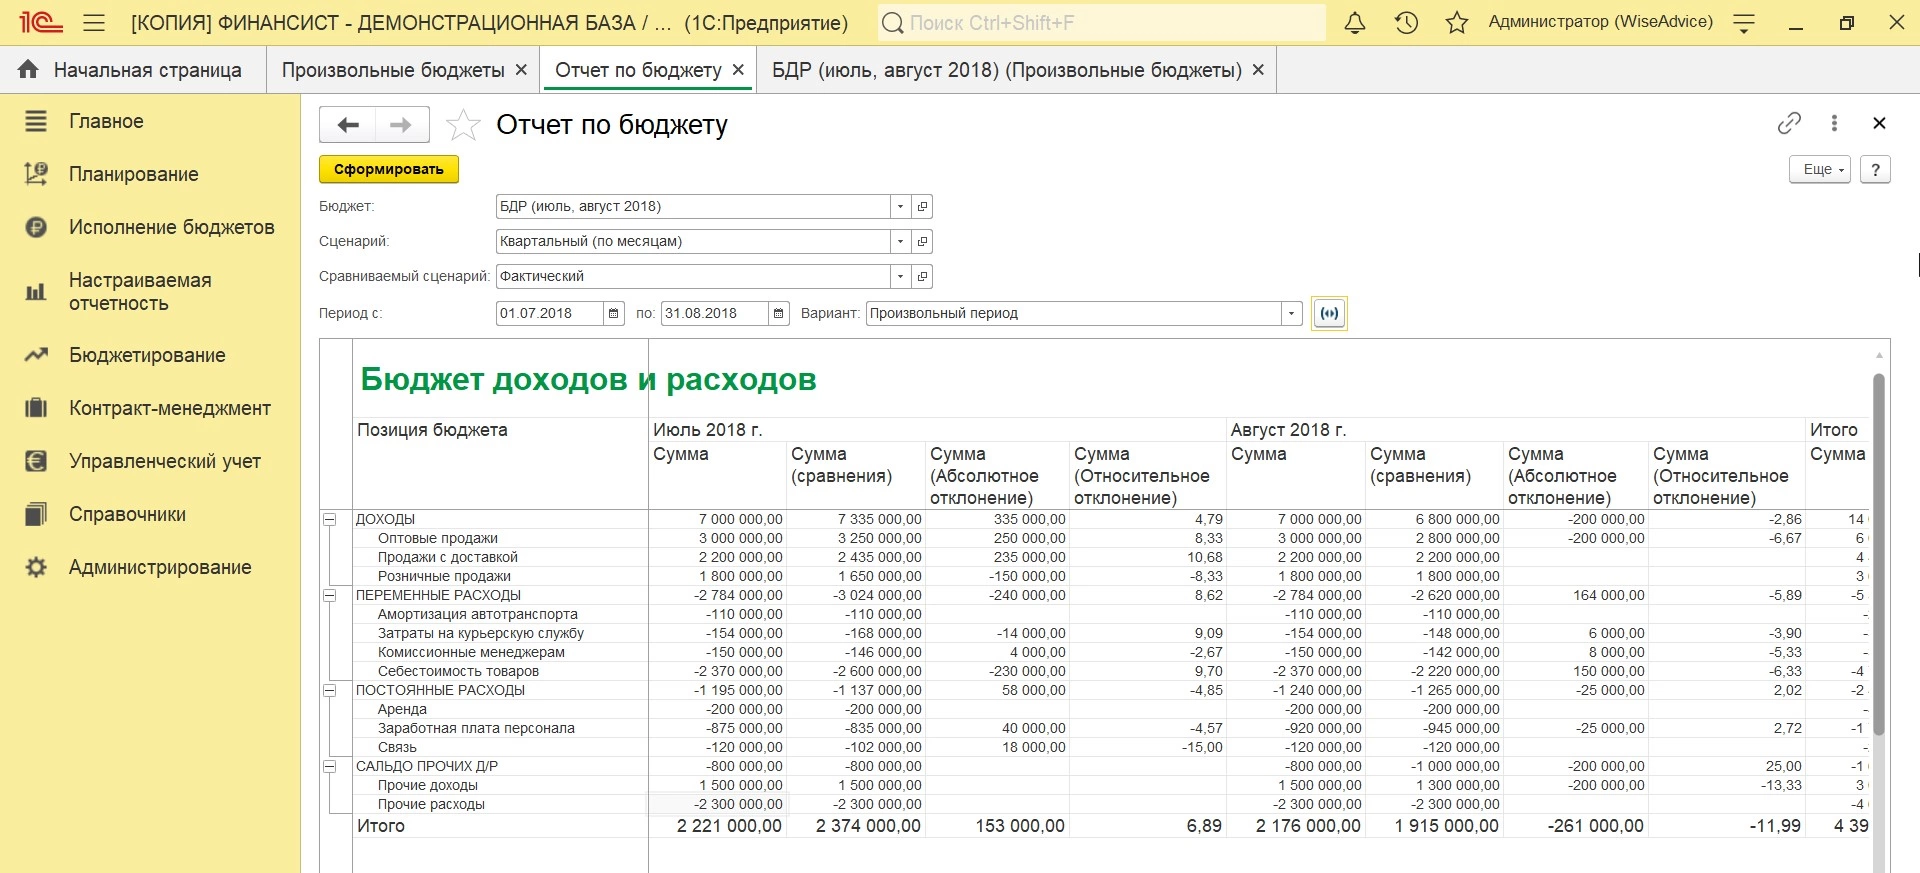Open calendar picker for period end date
The height and width of the screenshot is (873, 1920).
click(x=779, y=314)
